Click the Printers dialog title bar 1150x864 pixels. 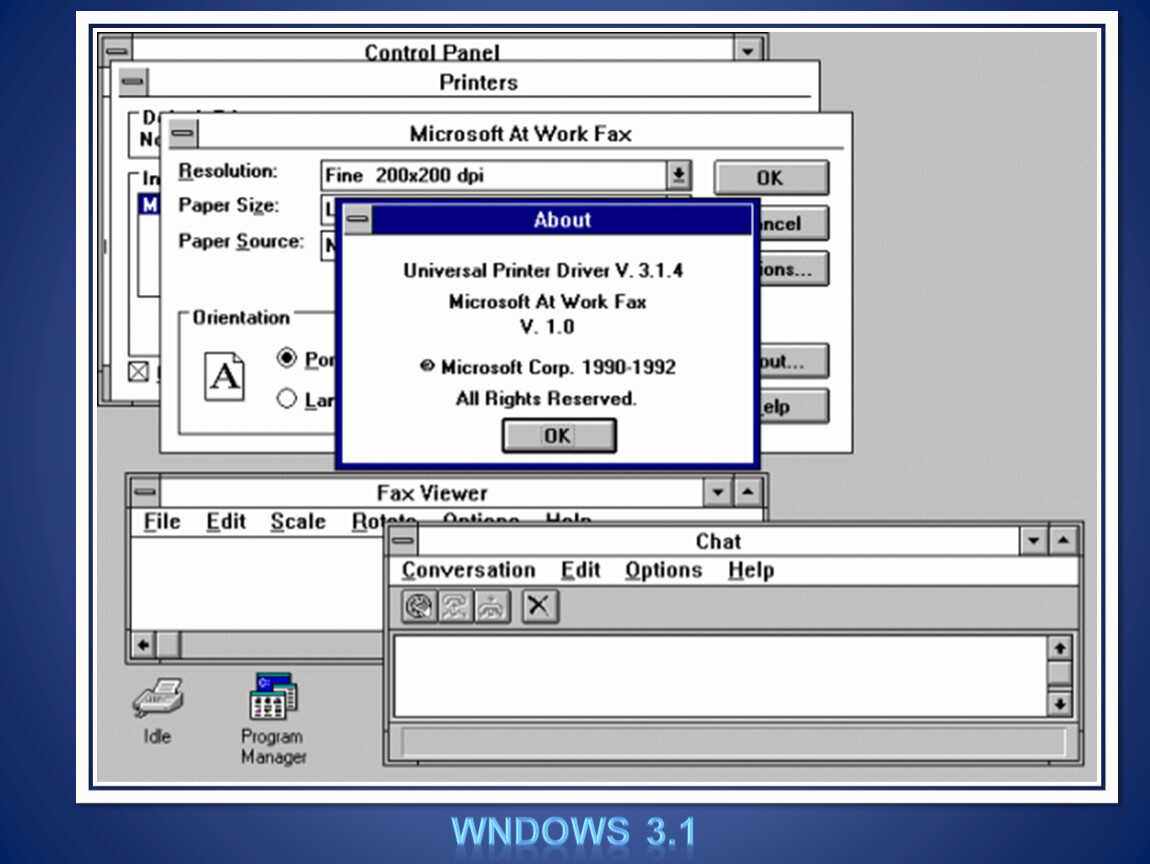(x=479, y=81)
